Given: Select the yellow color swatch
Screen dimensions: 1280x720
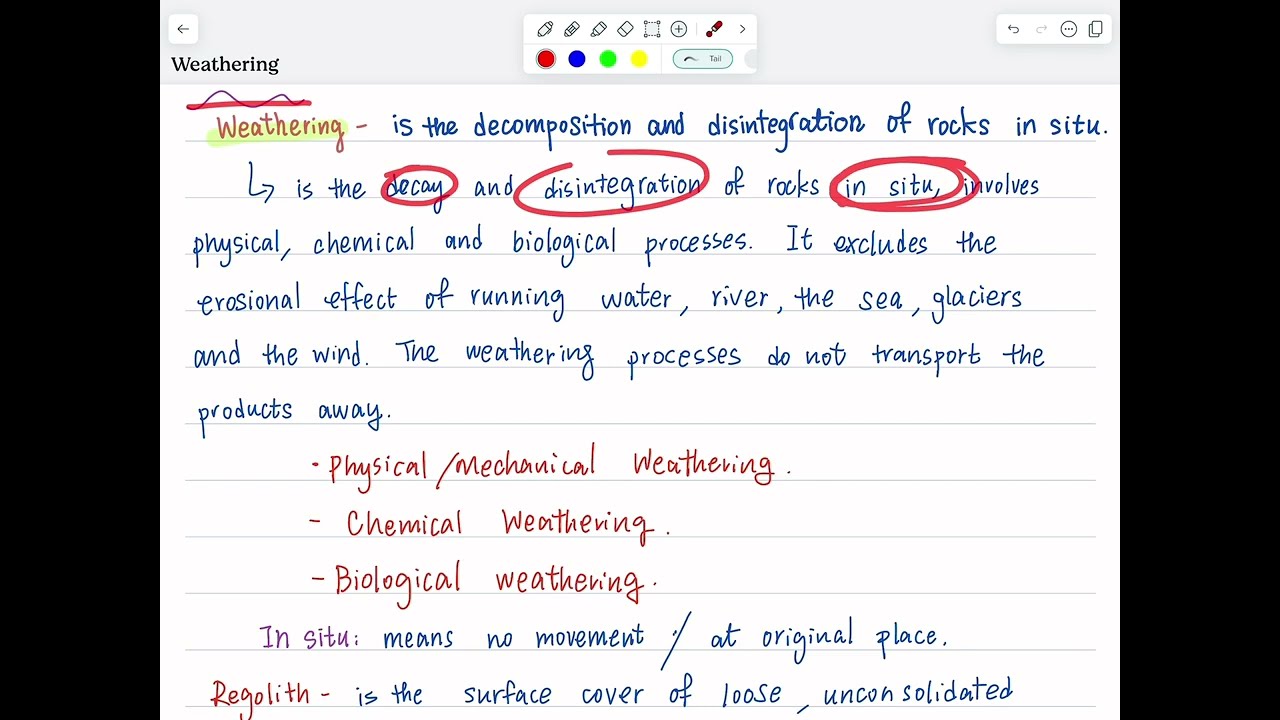Looking at the screenshot, I should tap(638, 59).
